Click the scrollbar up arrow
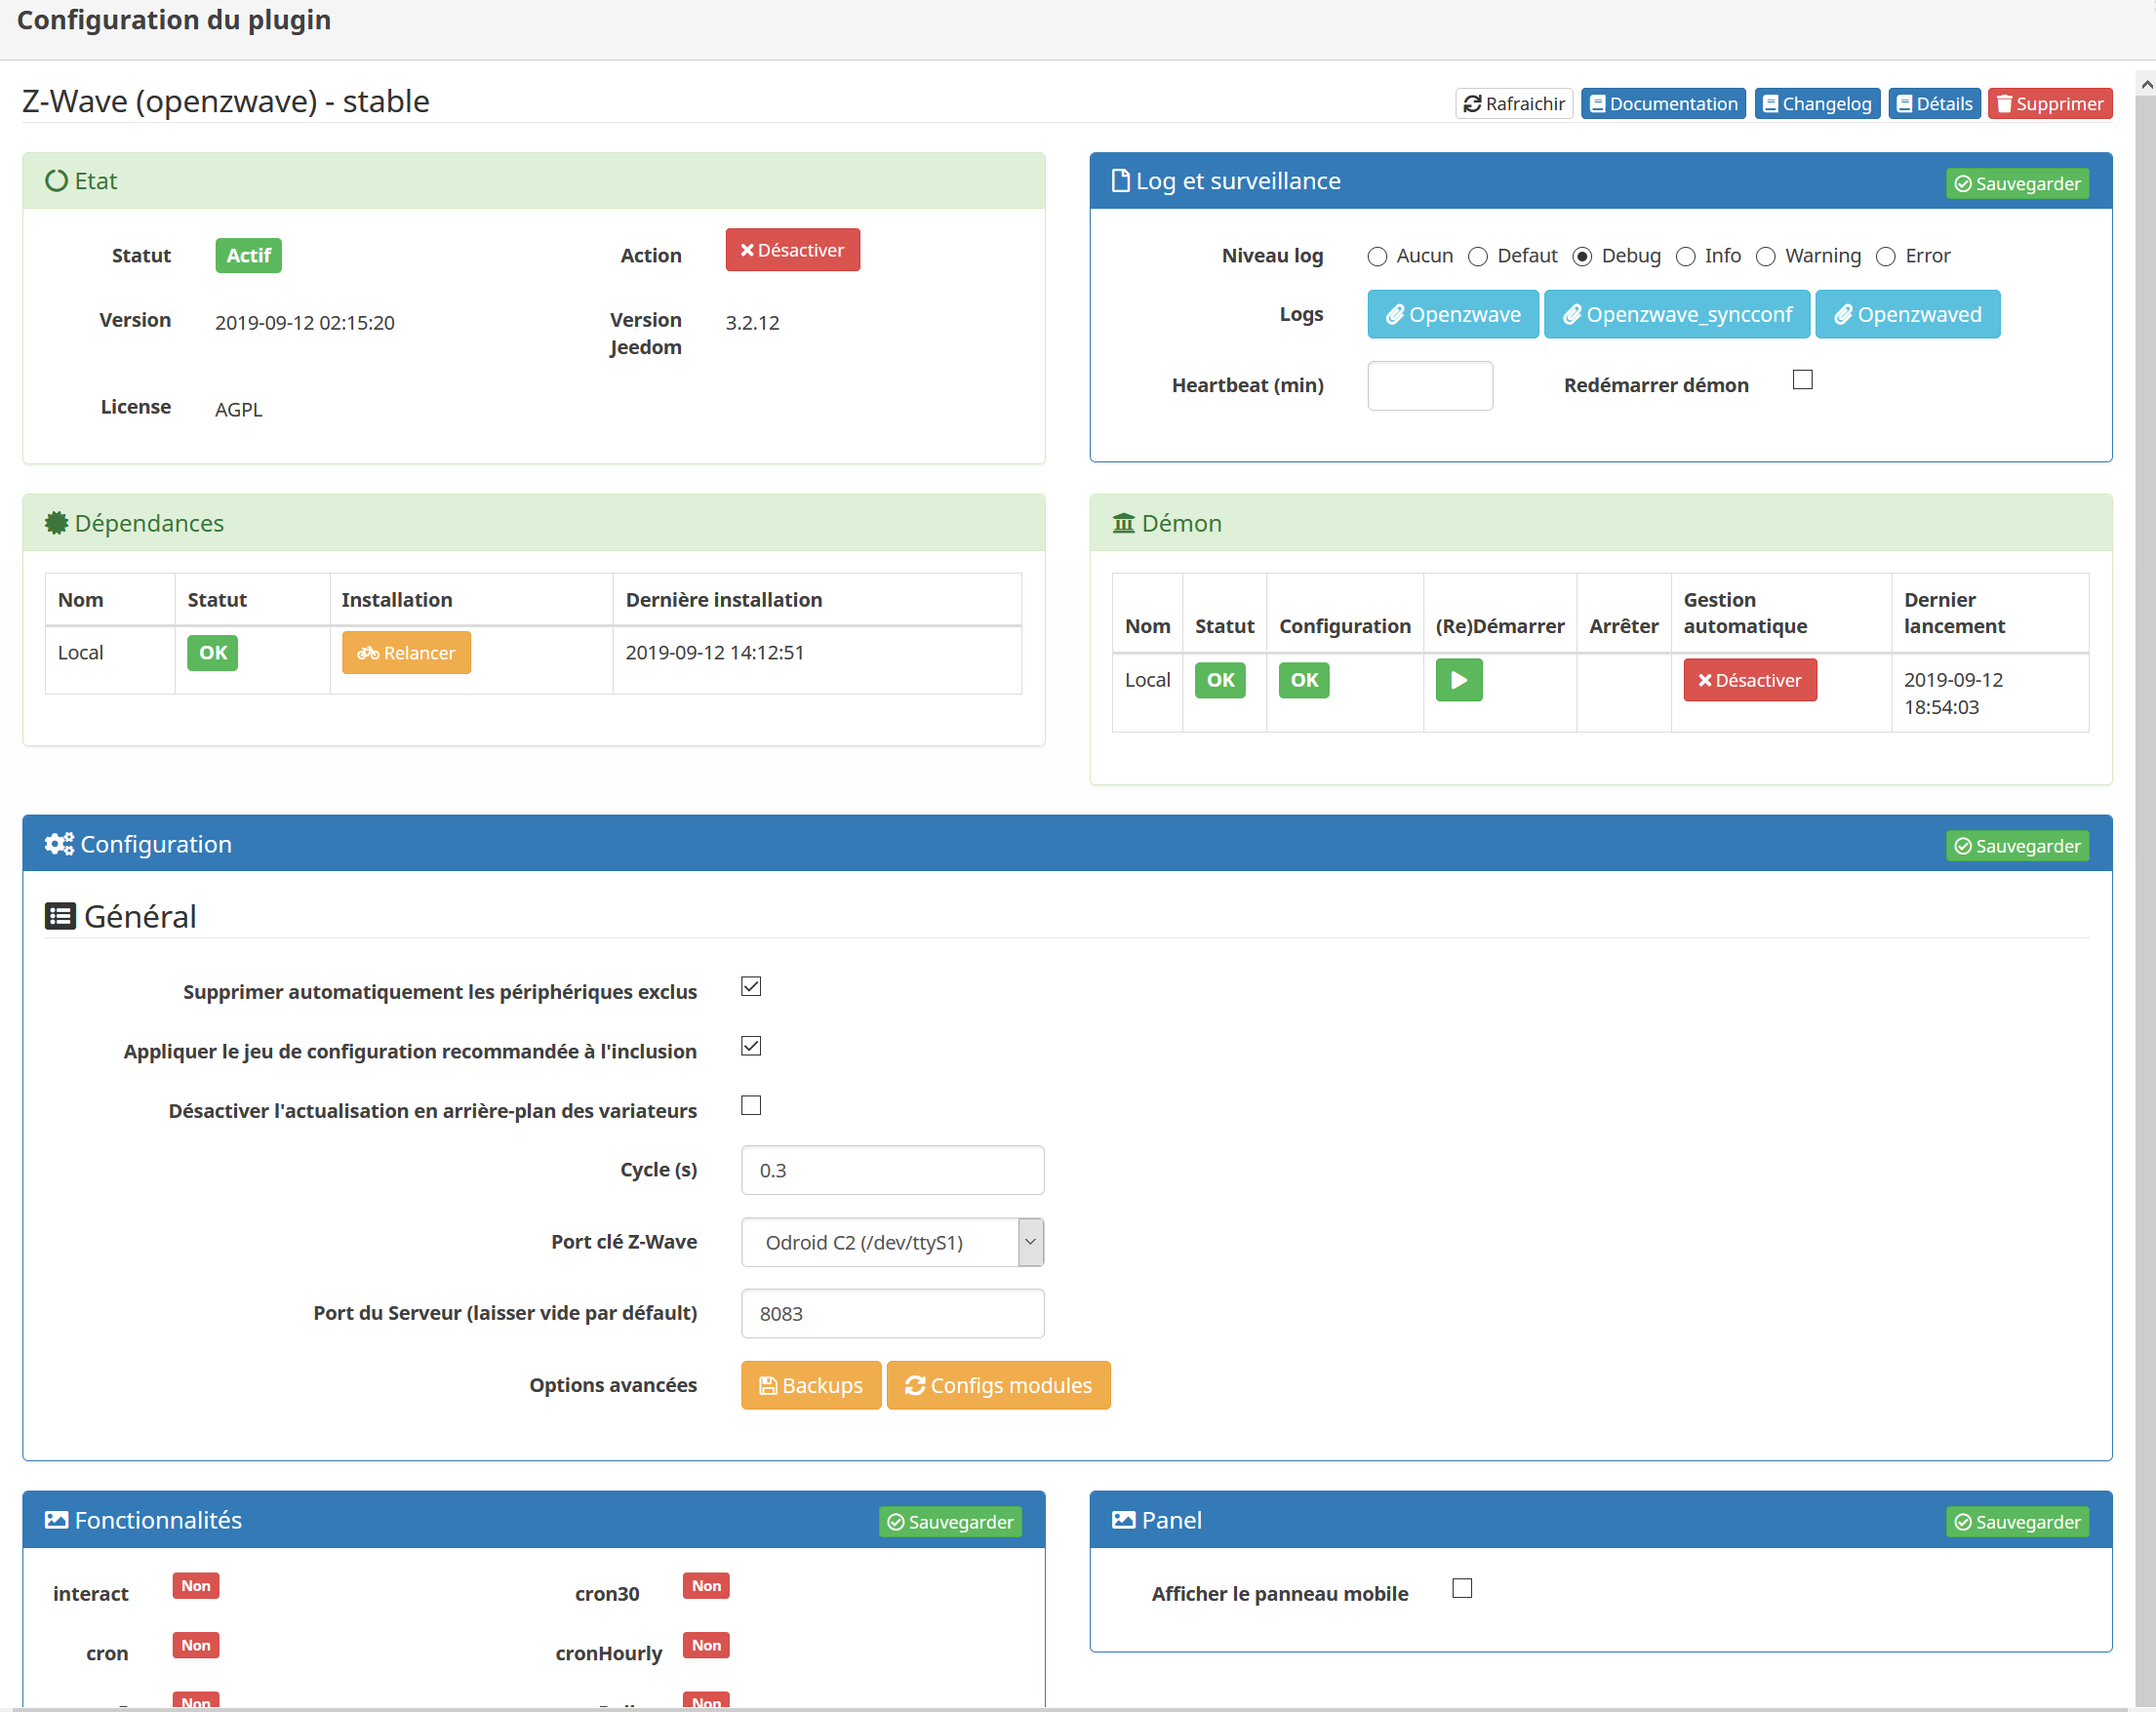The image size is (2156, 1712). point(2146,86)
